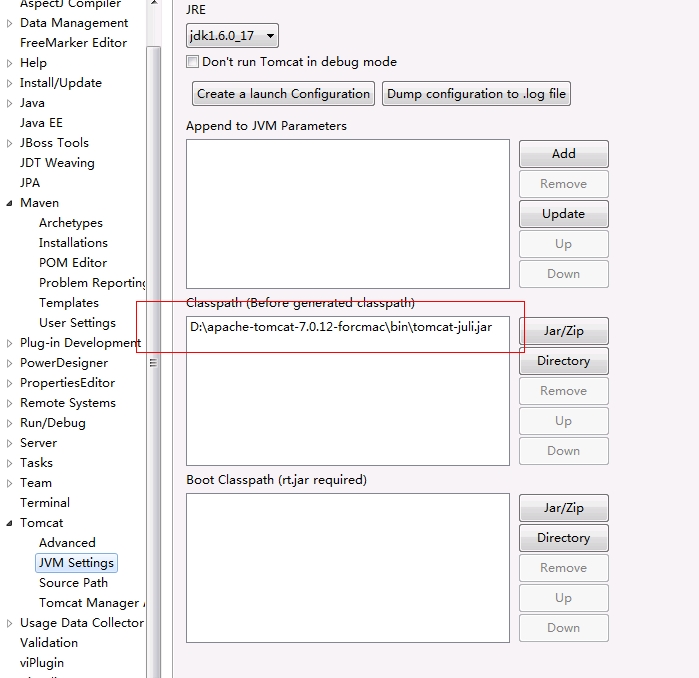Viewport: 699px width, 678px height.
Task: Open Tomcat Manager App page
Action: pos(92,603)
